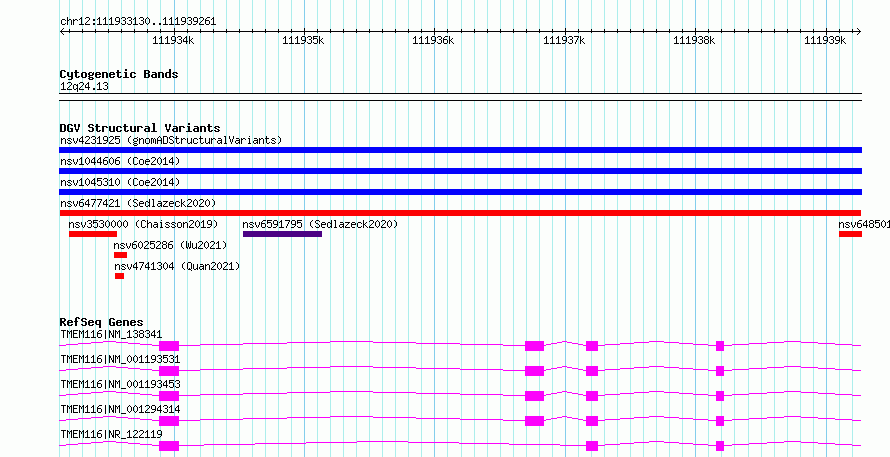This screenshot has width=890, height=457.
Task: Open the DGV Structural Variants track title
Action: pyautogui.click(x=140, y=128)
